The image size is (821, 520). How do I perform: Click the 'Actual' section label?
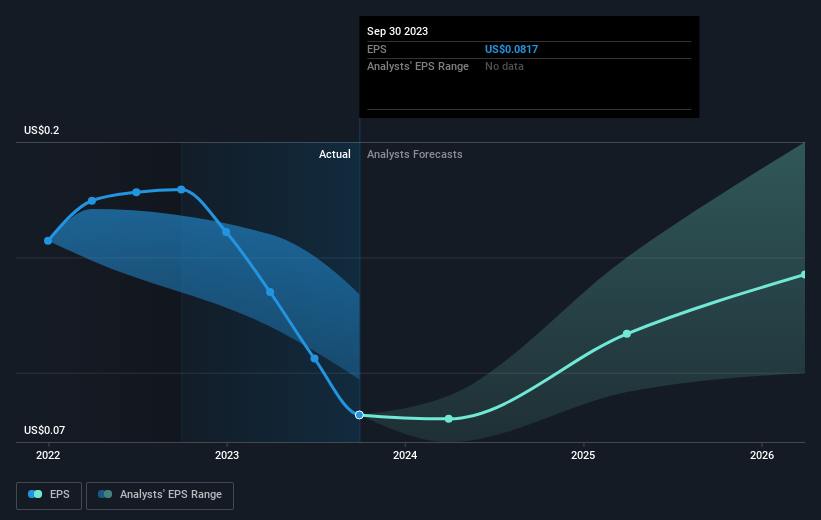tap(335, 154)
